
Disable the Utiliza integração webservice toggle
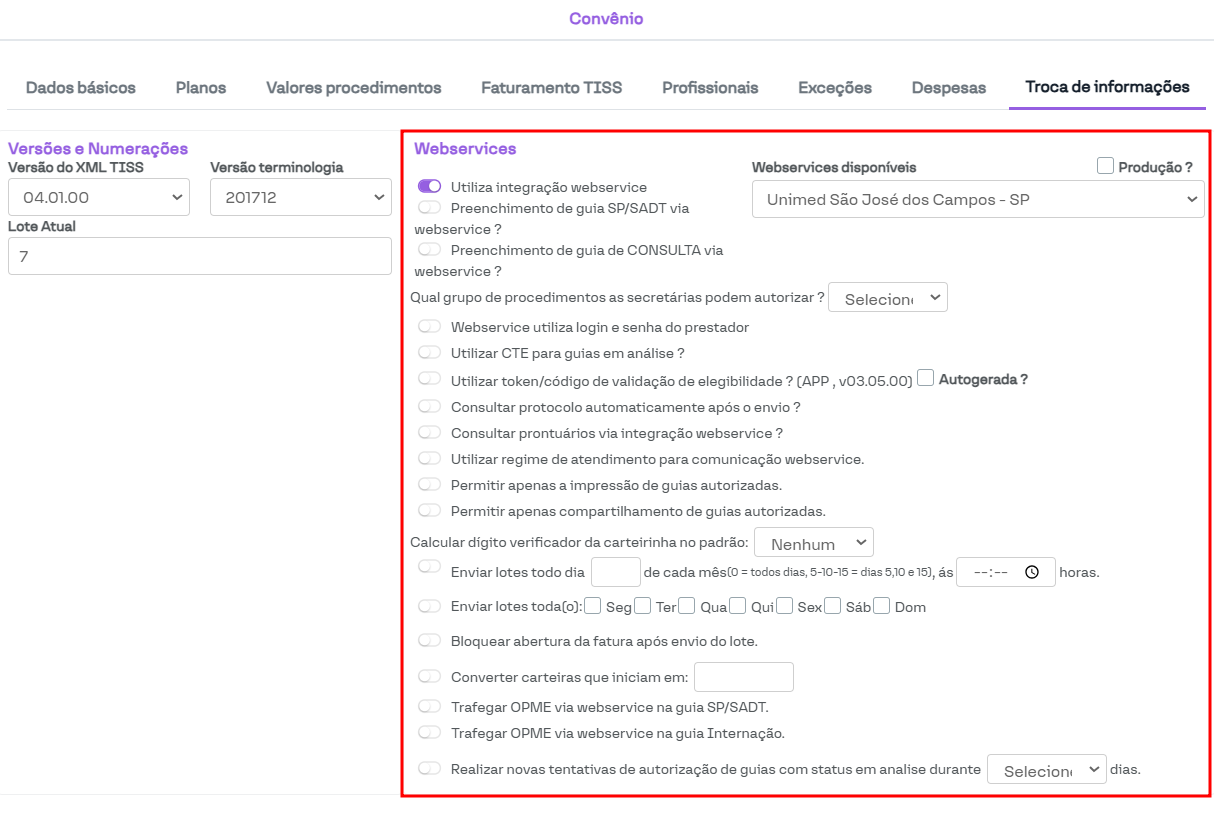(429, 187)
